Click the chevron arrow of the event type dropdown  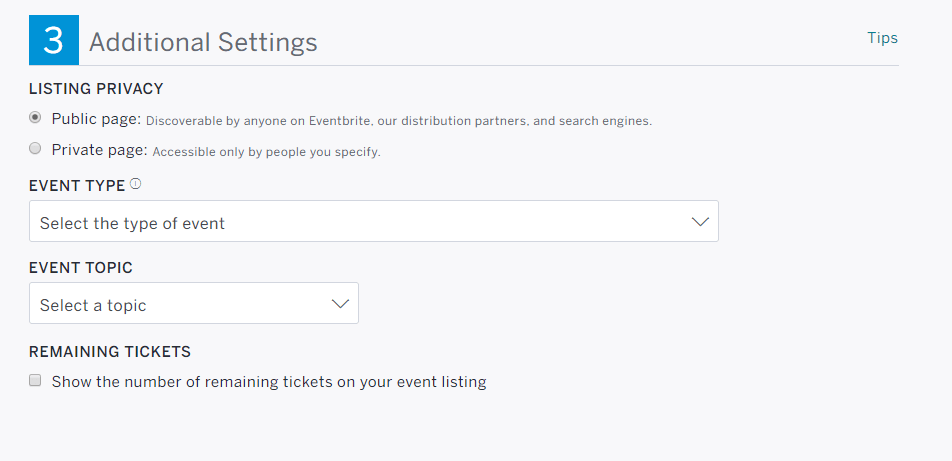point(700,222)
